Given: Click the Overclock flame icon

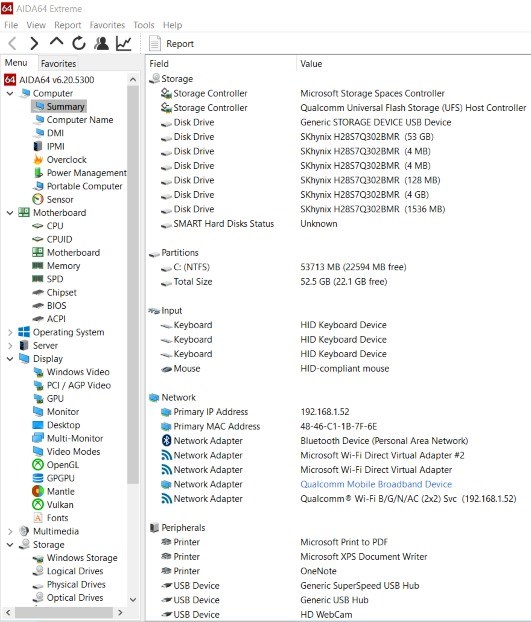Looking at the screenshot, I should [x=38, y=159].
